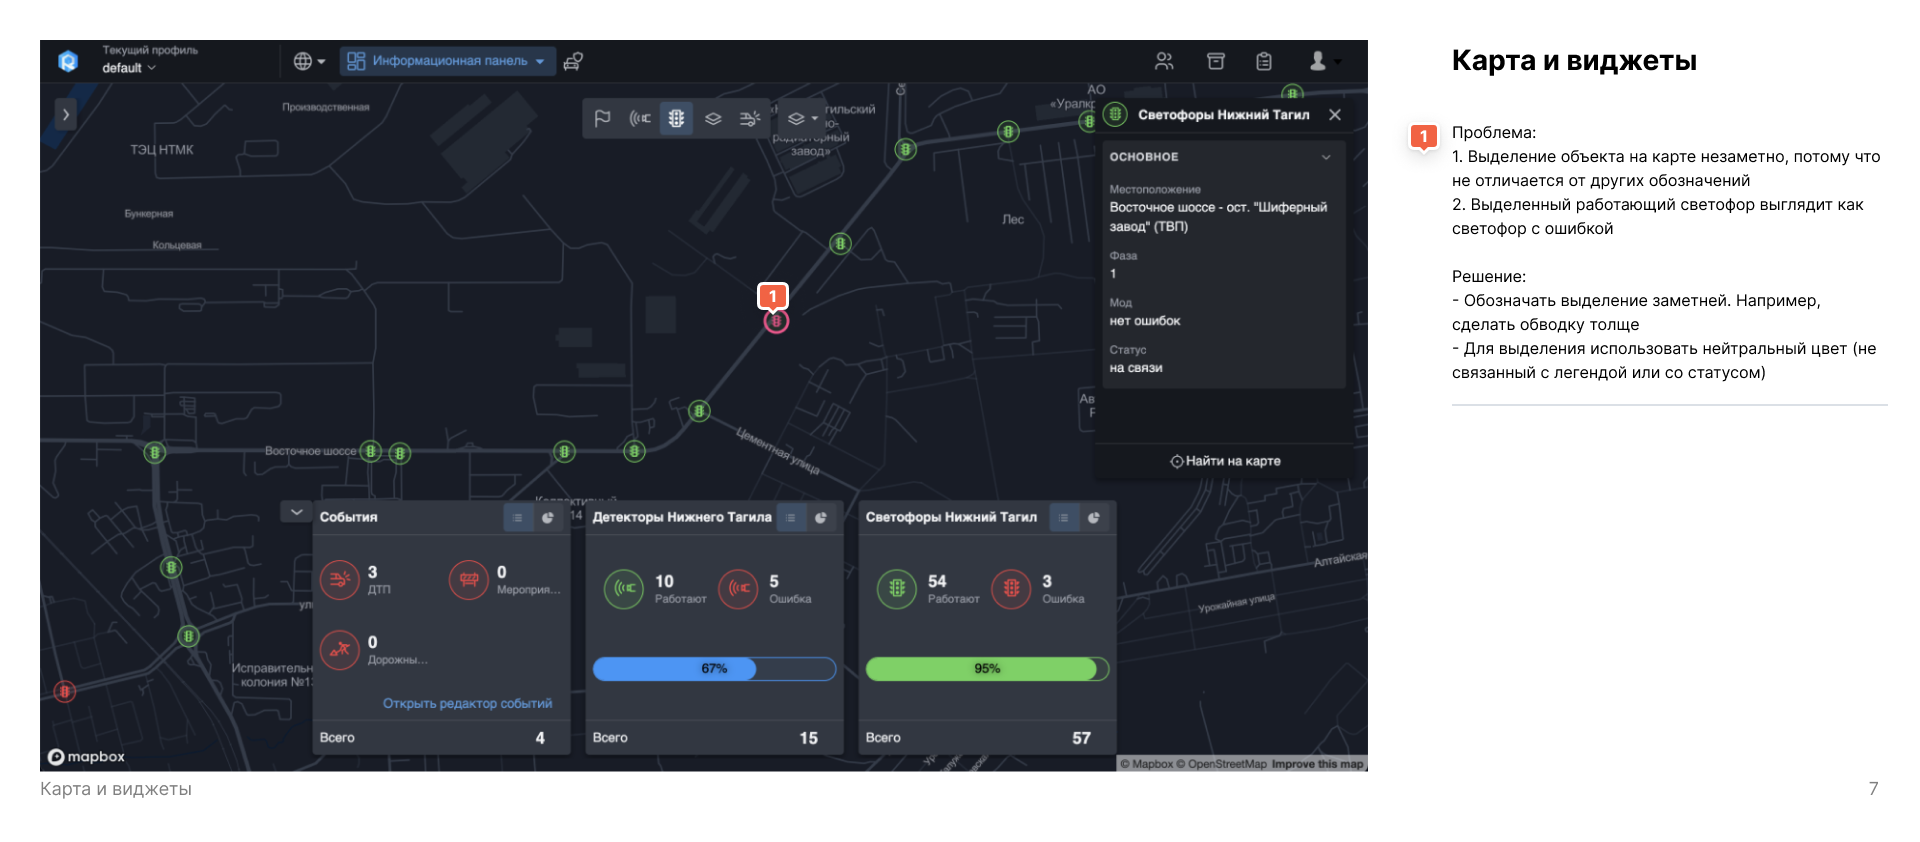
Task: Collapse the ОСНОВНОЕ section
Action: click(x=1326, y=157)
